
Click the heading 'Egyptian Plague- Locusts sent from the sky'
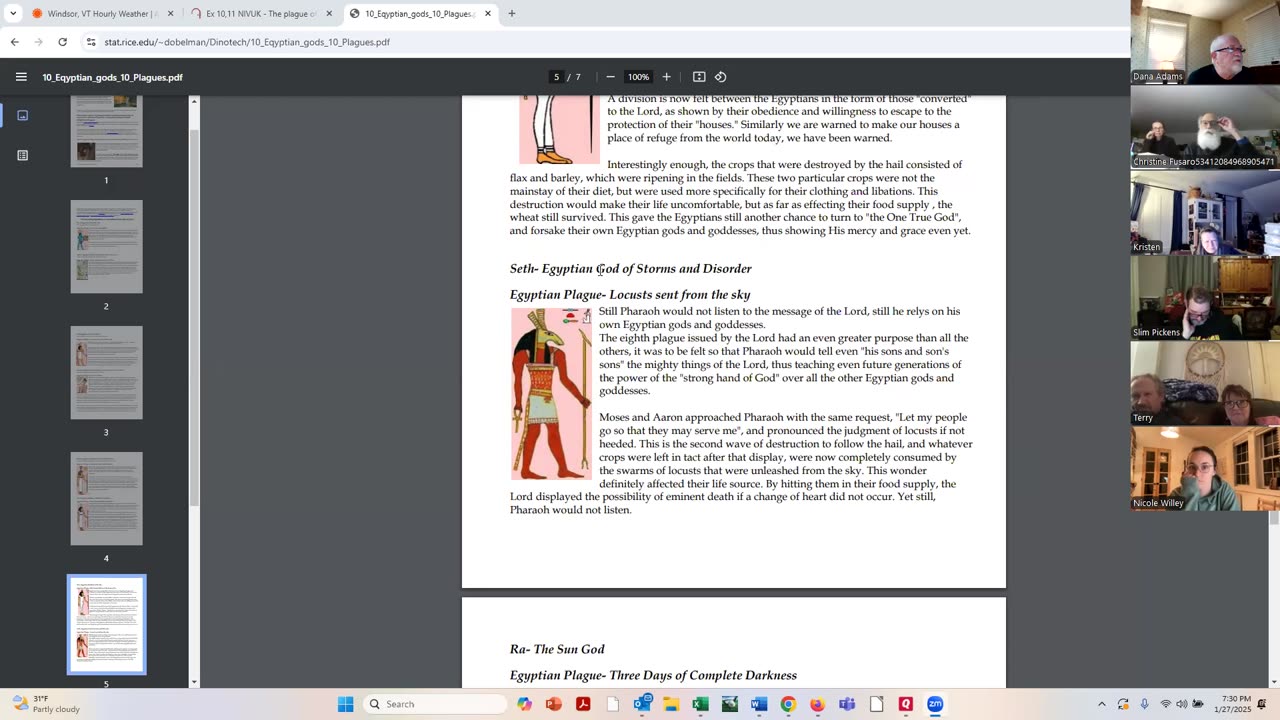630,295
